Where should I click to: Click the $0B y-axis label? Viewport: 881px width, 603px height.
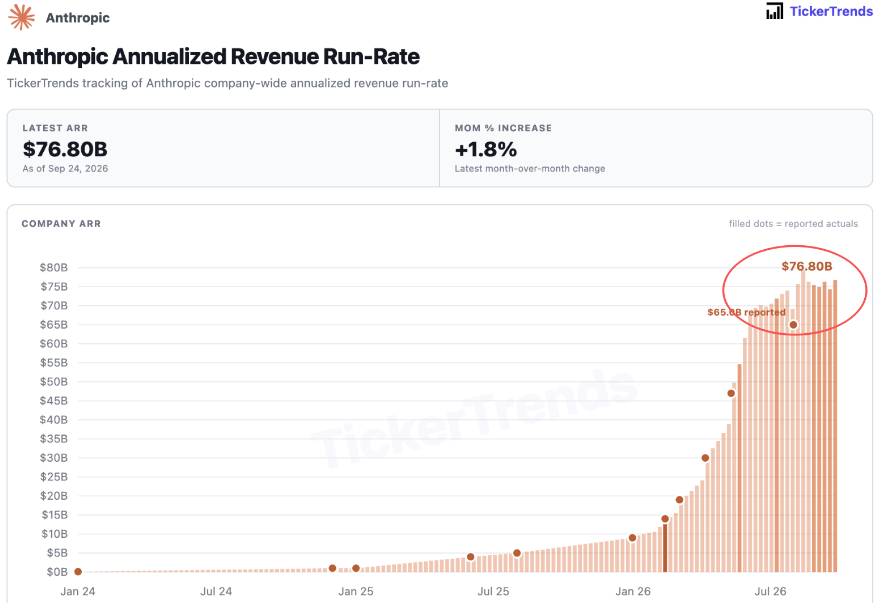coord(57,572)
